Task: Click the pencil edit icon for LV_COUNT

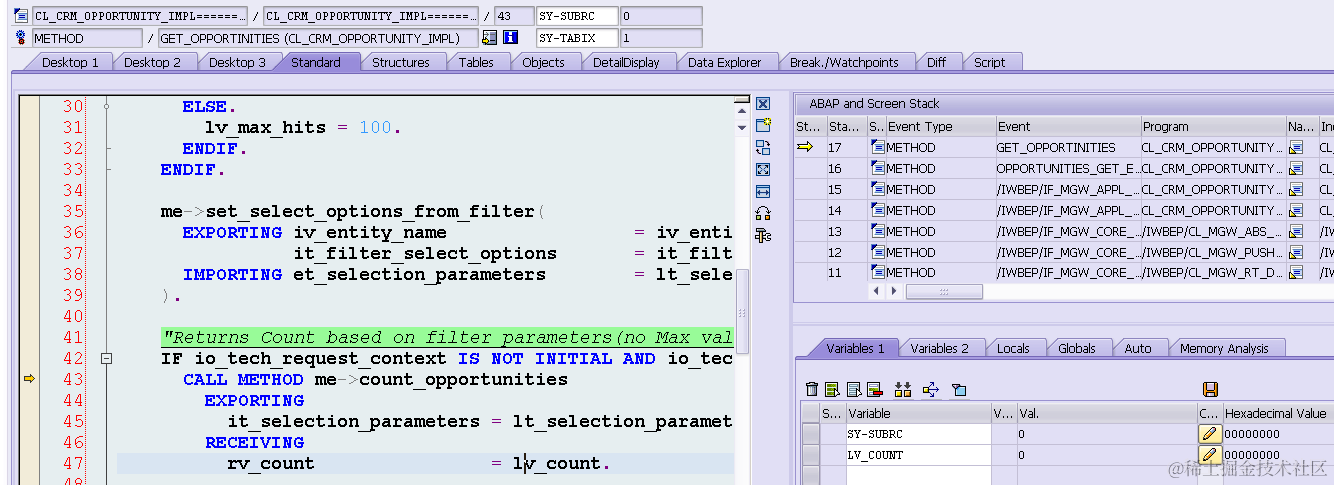Action: point(1210,455)
